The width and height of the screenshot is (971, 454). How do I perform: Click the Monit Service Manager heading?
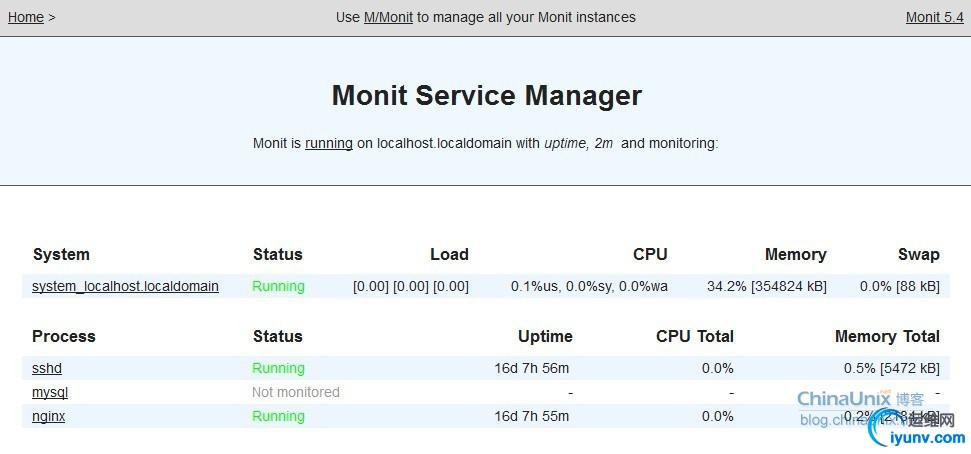486,96
